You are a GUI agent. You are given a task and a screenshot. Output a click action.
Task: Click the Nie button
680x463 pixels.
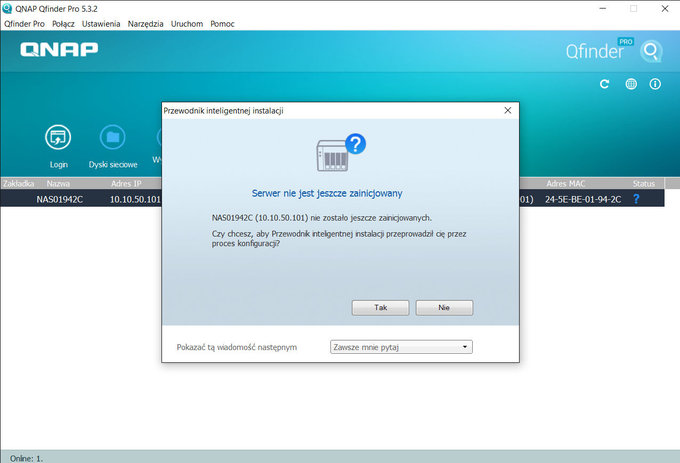click(444, 307)
